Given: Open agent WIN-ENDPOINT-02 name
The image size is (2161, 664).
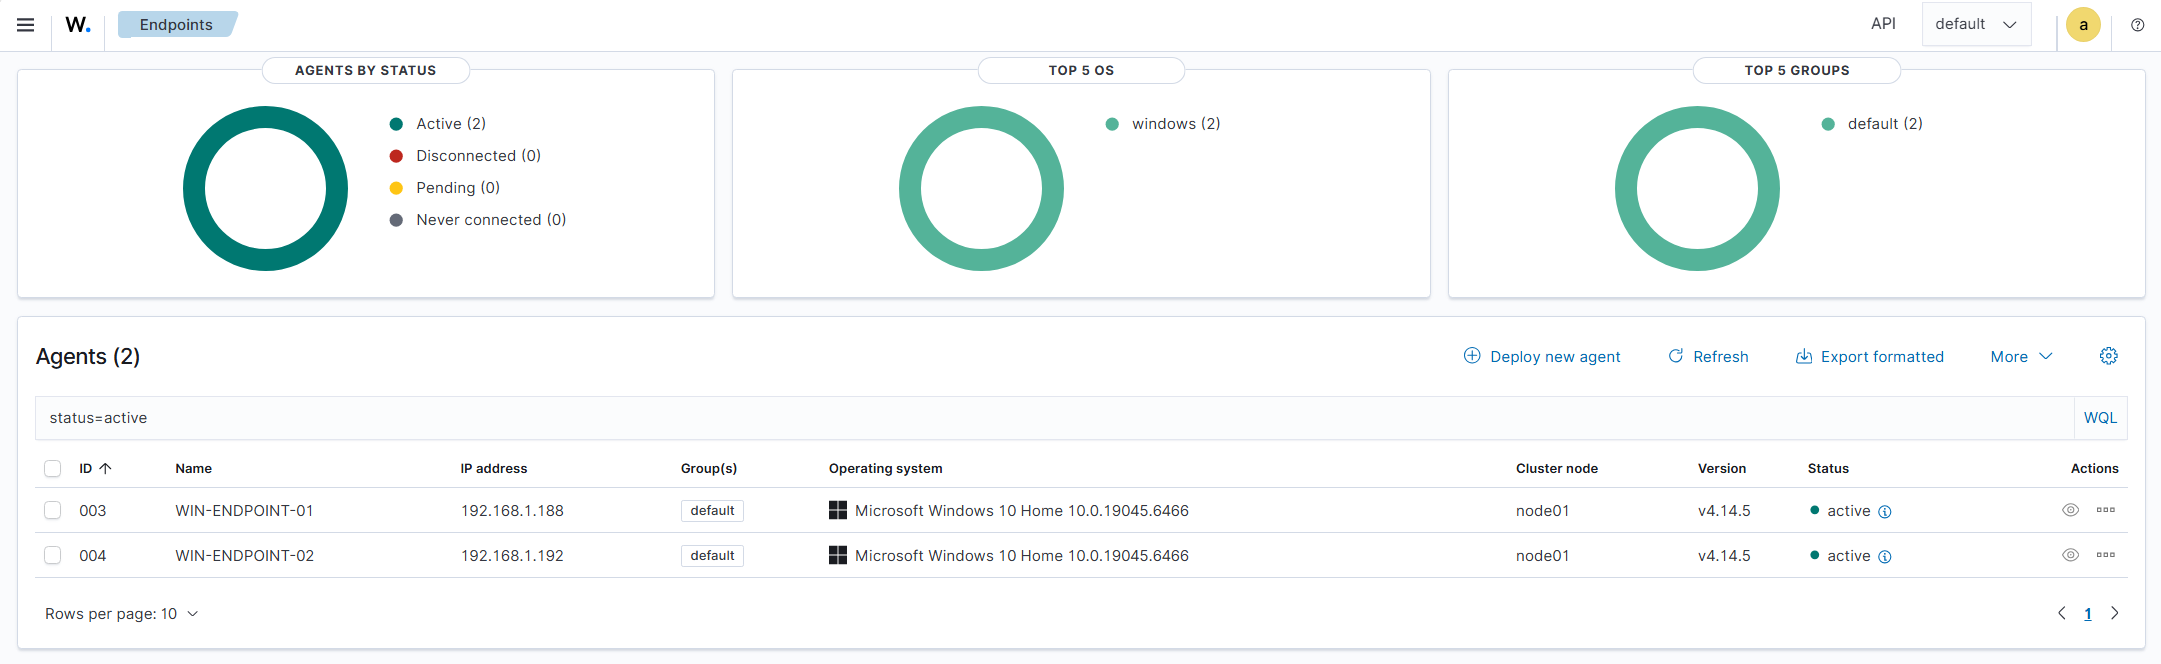Looking at the screenshot, I should pyautogui.click(x=244, y=556).
